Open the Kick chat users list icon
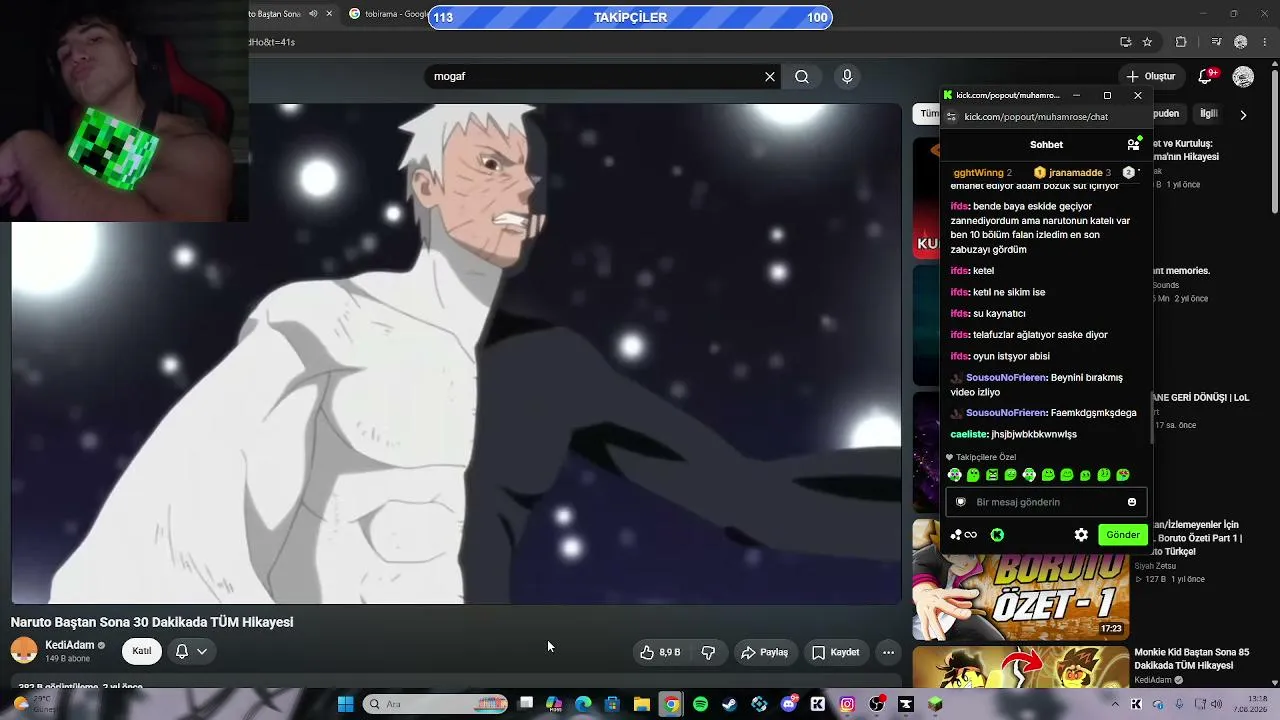This screenshot has height=720, width=1280. pos(1133,144)
